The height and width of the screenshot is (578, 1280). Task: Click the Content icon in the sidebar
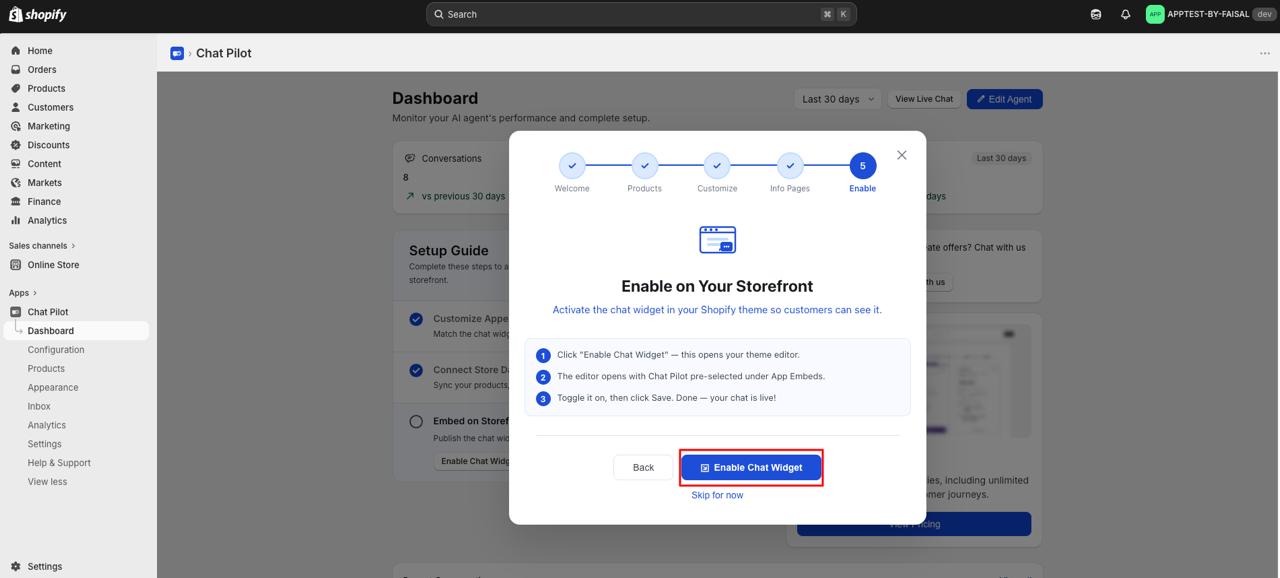point(15,164)
